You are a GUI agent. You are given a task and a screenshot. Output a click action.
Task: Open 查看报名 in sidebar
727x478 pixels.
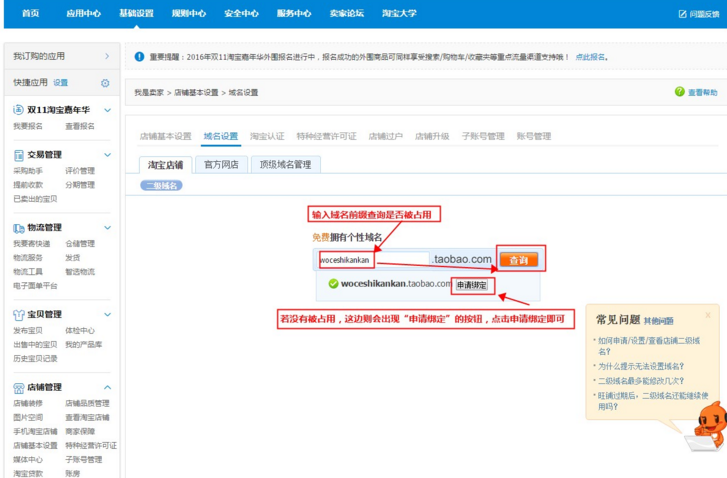pos(80,126)
